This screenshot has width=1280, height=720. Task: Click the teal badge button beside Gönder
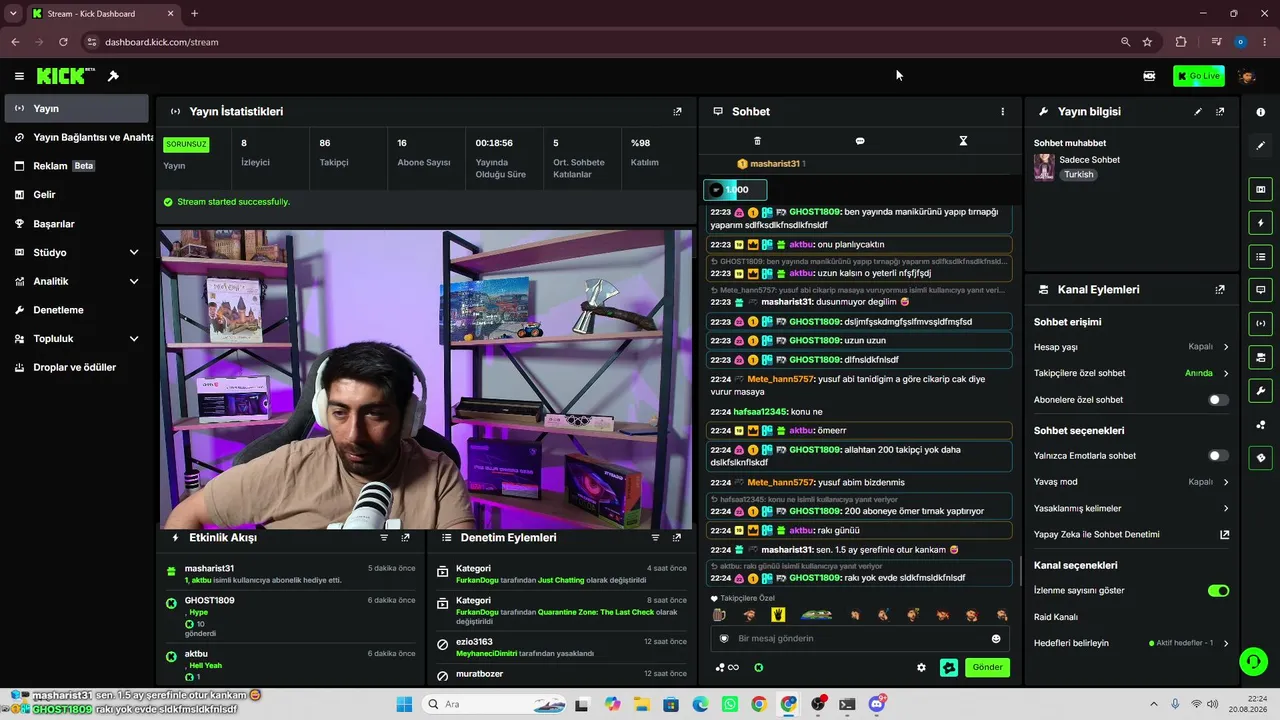[x=949, y=667]
